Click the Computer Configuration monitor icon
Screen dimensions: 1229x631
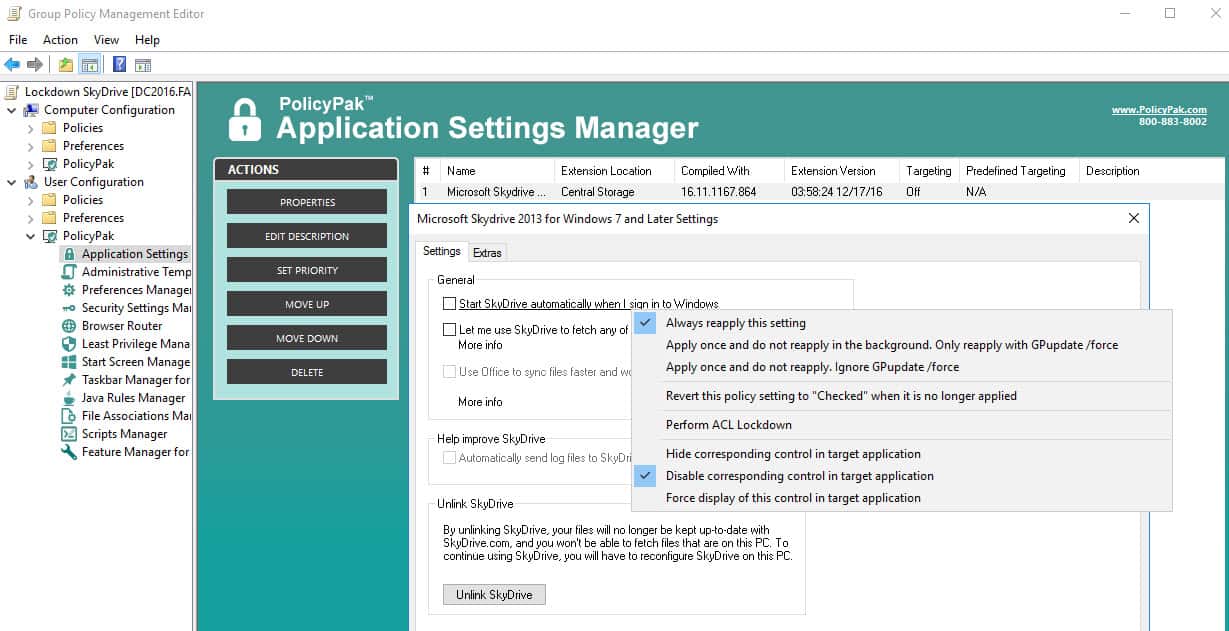pyautogui.click(x=32, y=110)
